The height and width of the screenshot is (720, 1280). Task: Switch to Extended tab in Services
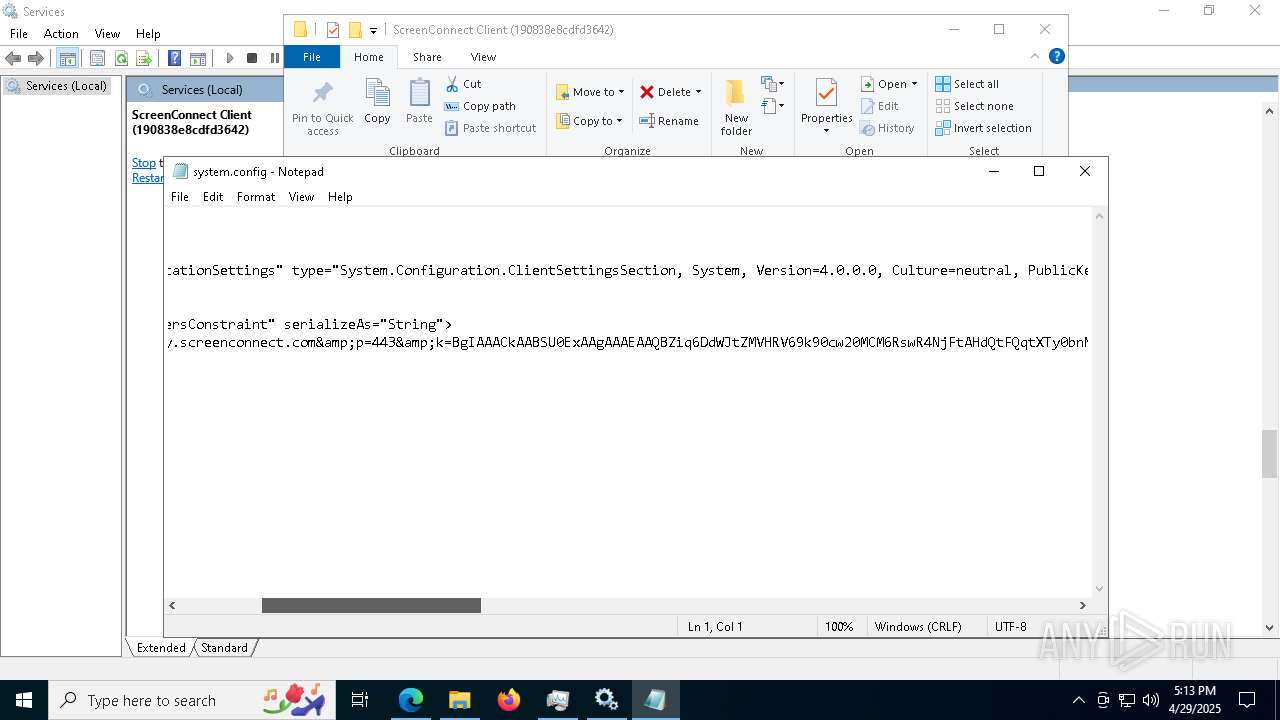[x=161, y=648]
